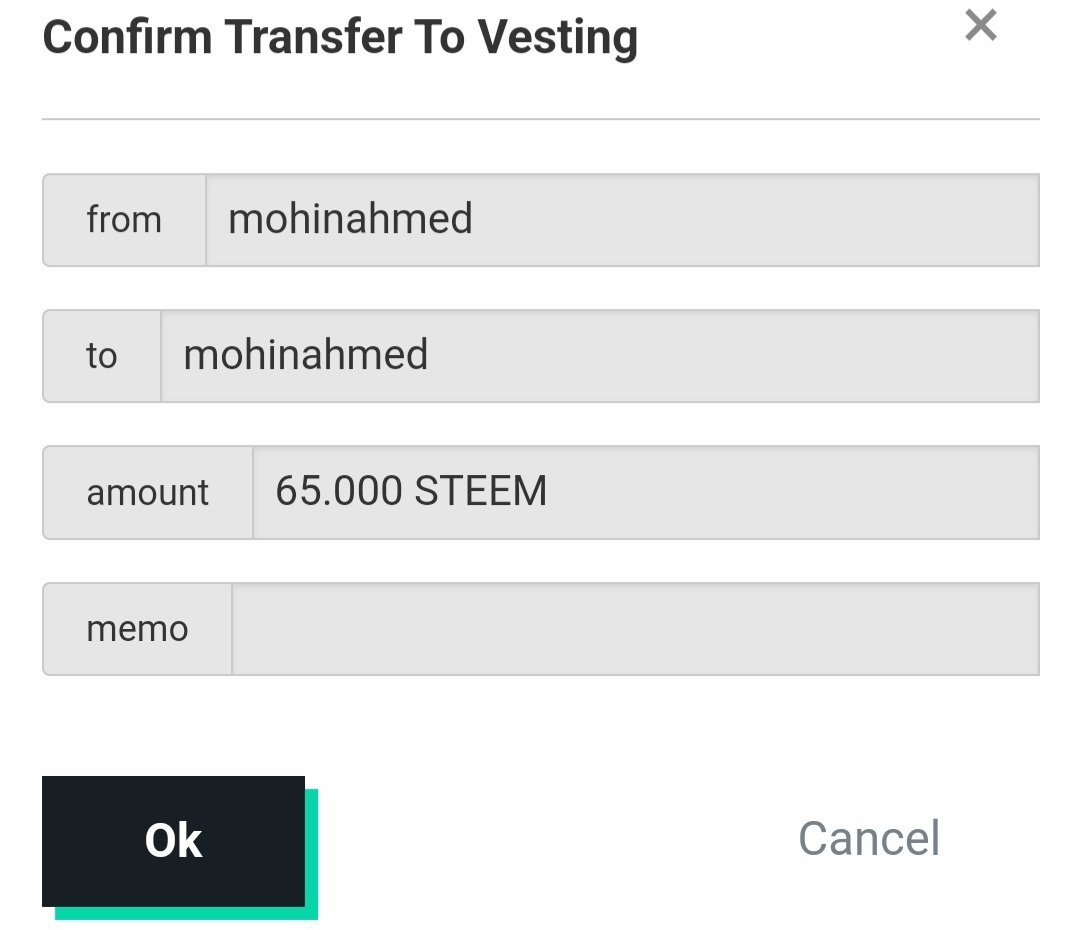Image resolution: width=1080 pixels, height=930 pixels.
Task: Click the word 'Confirm' in the title
Action: coord(127,38)
